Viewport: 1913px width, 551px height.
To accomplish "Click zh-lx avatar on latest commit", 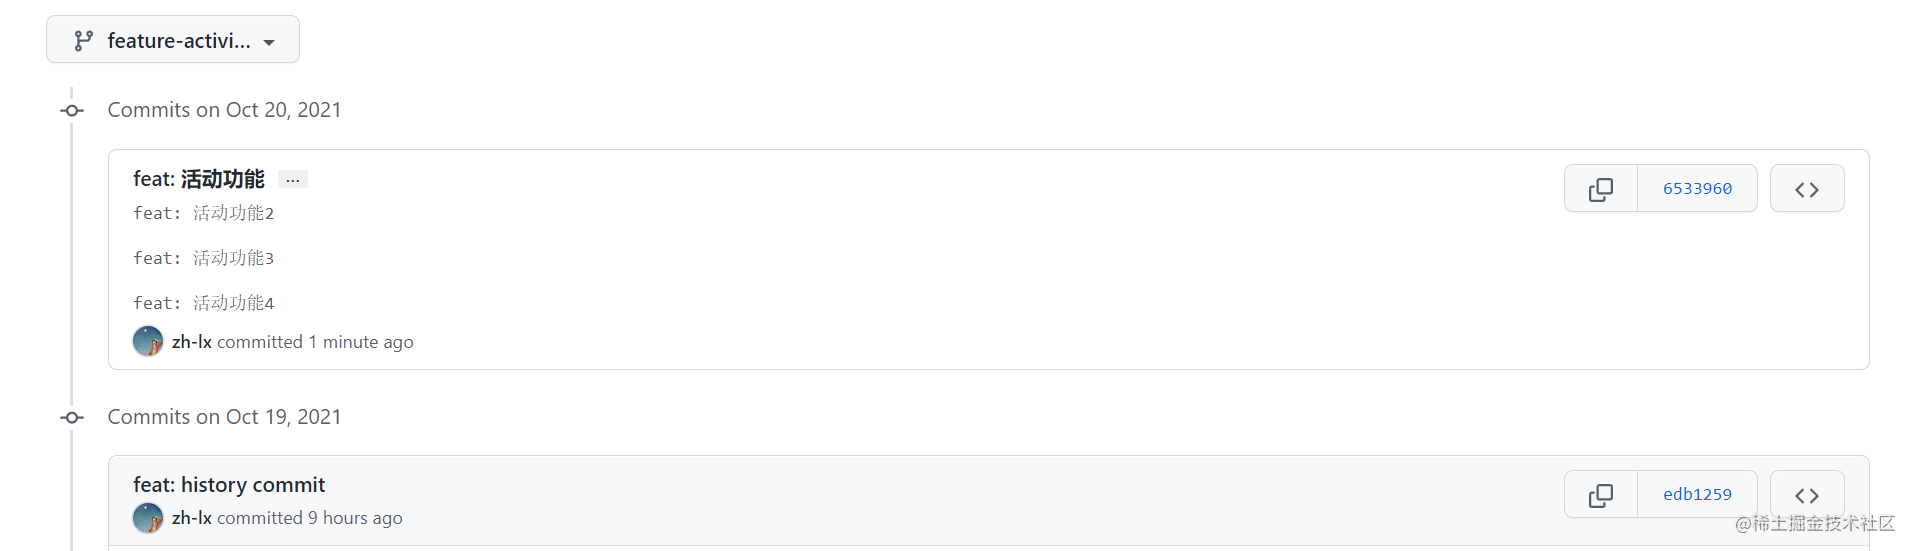I will coord(148,341).
